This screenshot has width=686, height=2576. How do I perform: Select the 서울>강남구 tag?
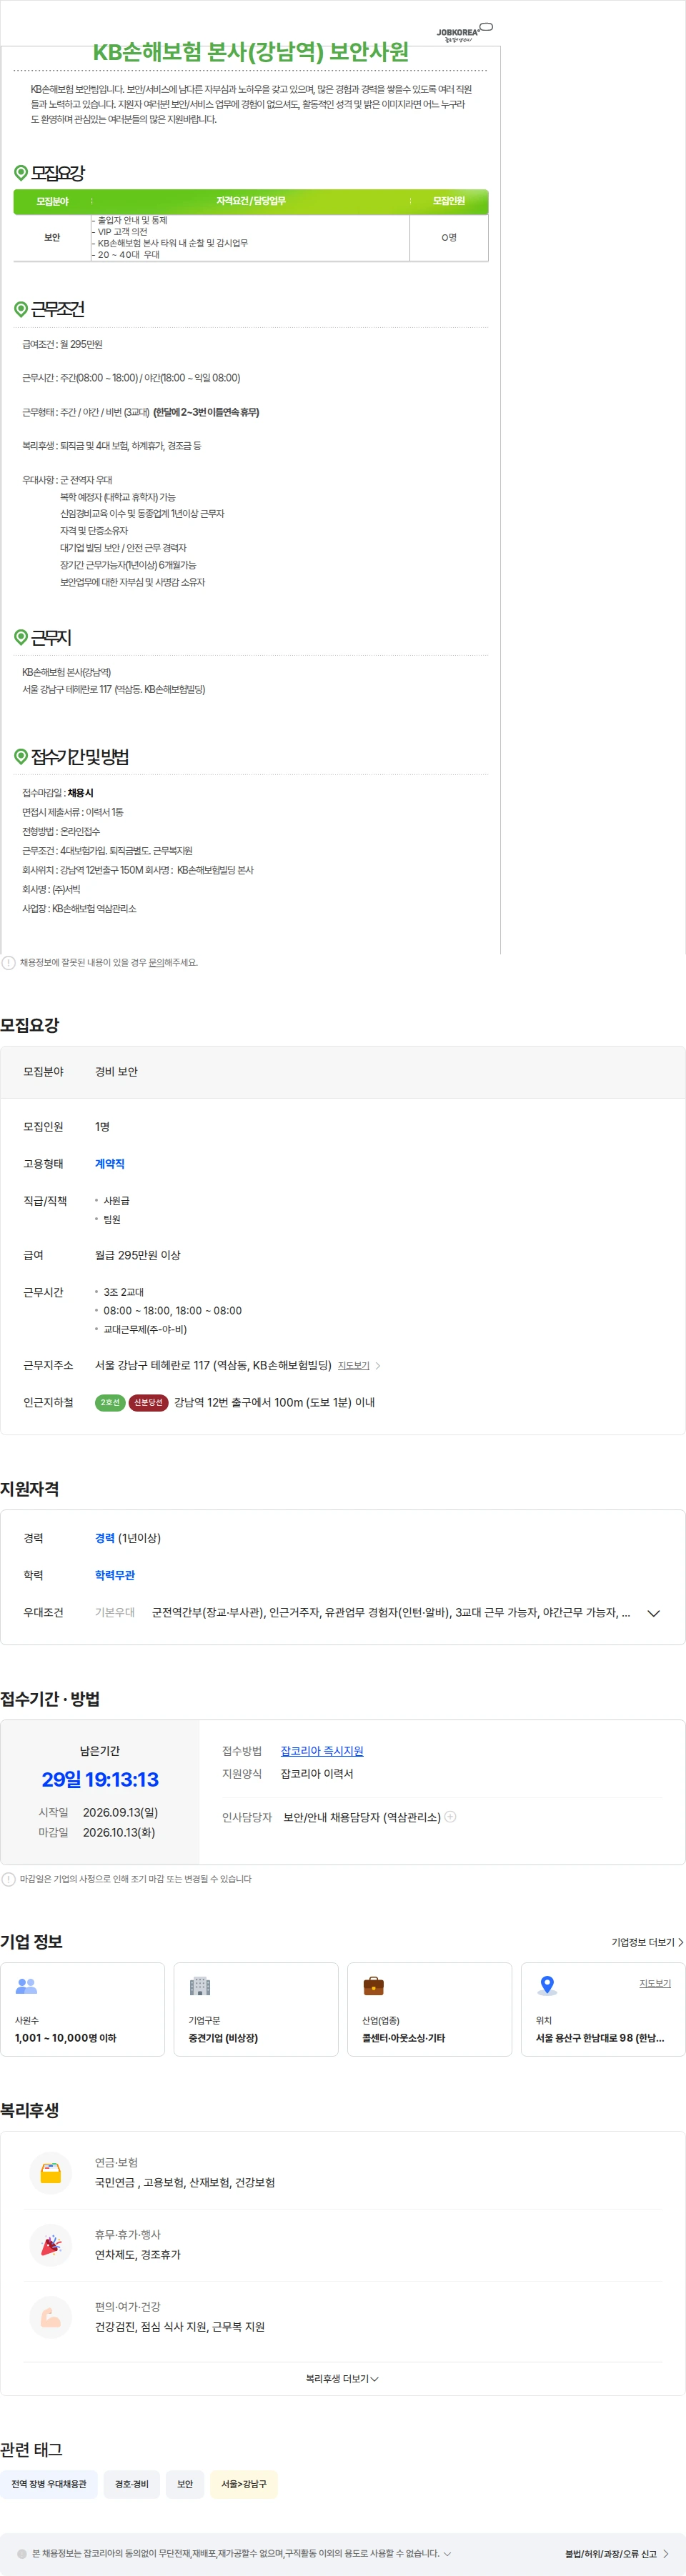point(244,2484)
